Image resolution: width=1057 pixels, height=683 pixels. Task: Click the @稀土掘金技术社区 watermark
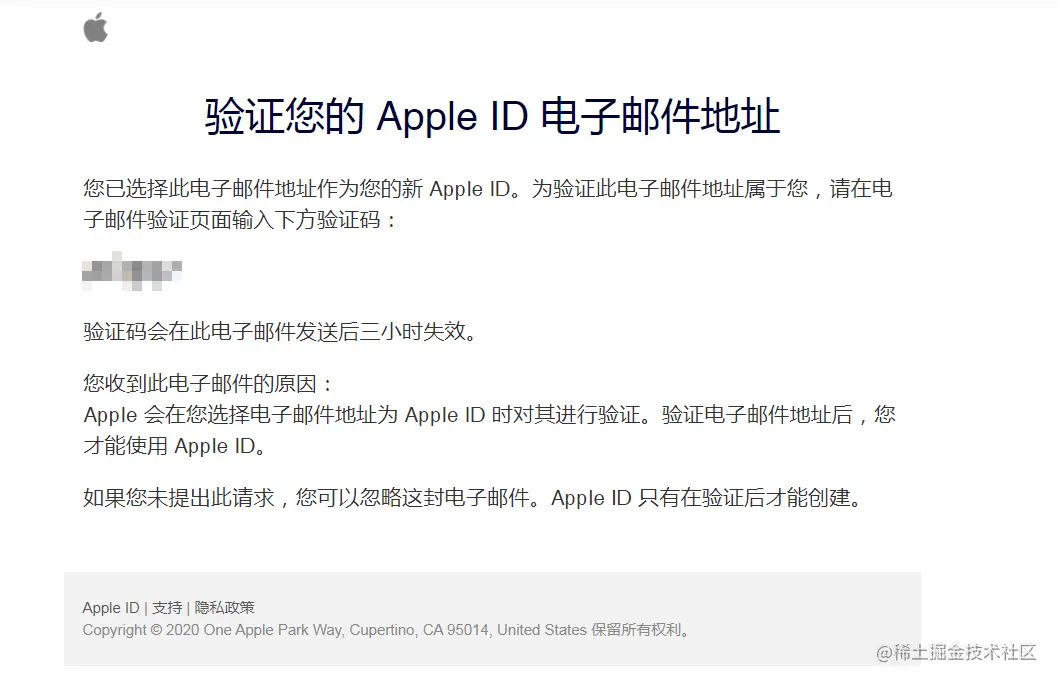click(x=956, y=652)
